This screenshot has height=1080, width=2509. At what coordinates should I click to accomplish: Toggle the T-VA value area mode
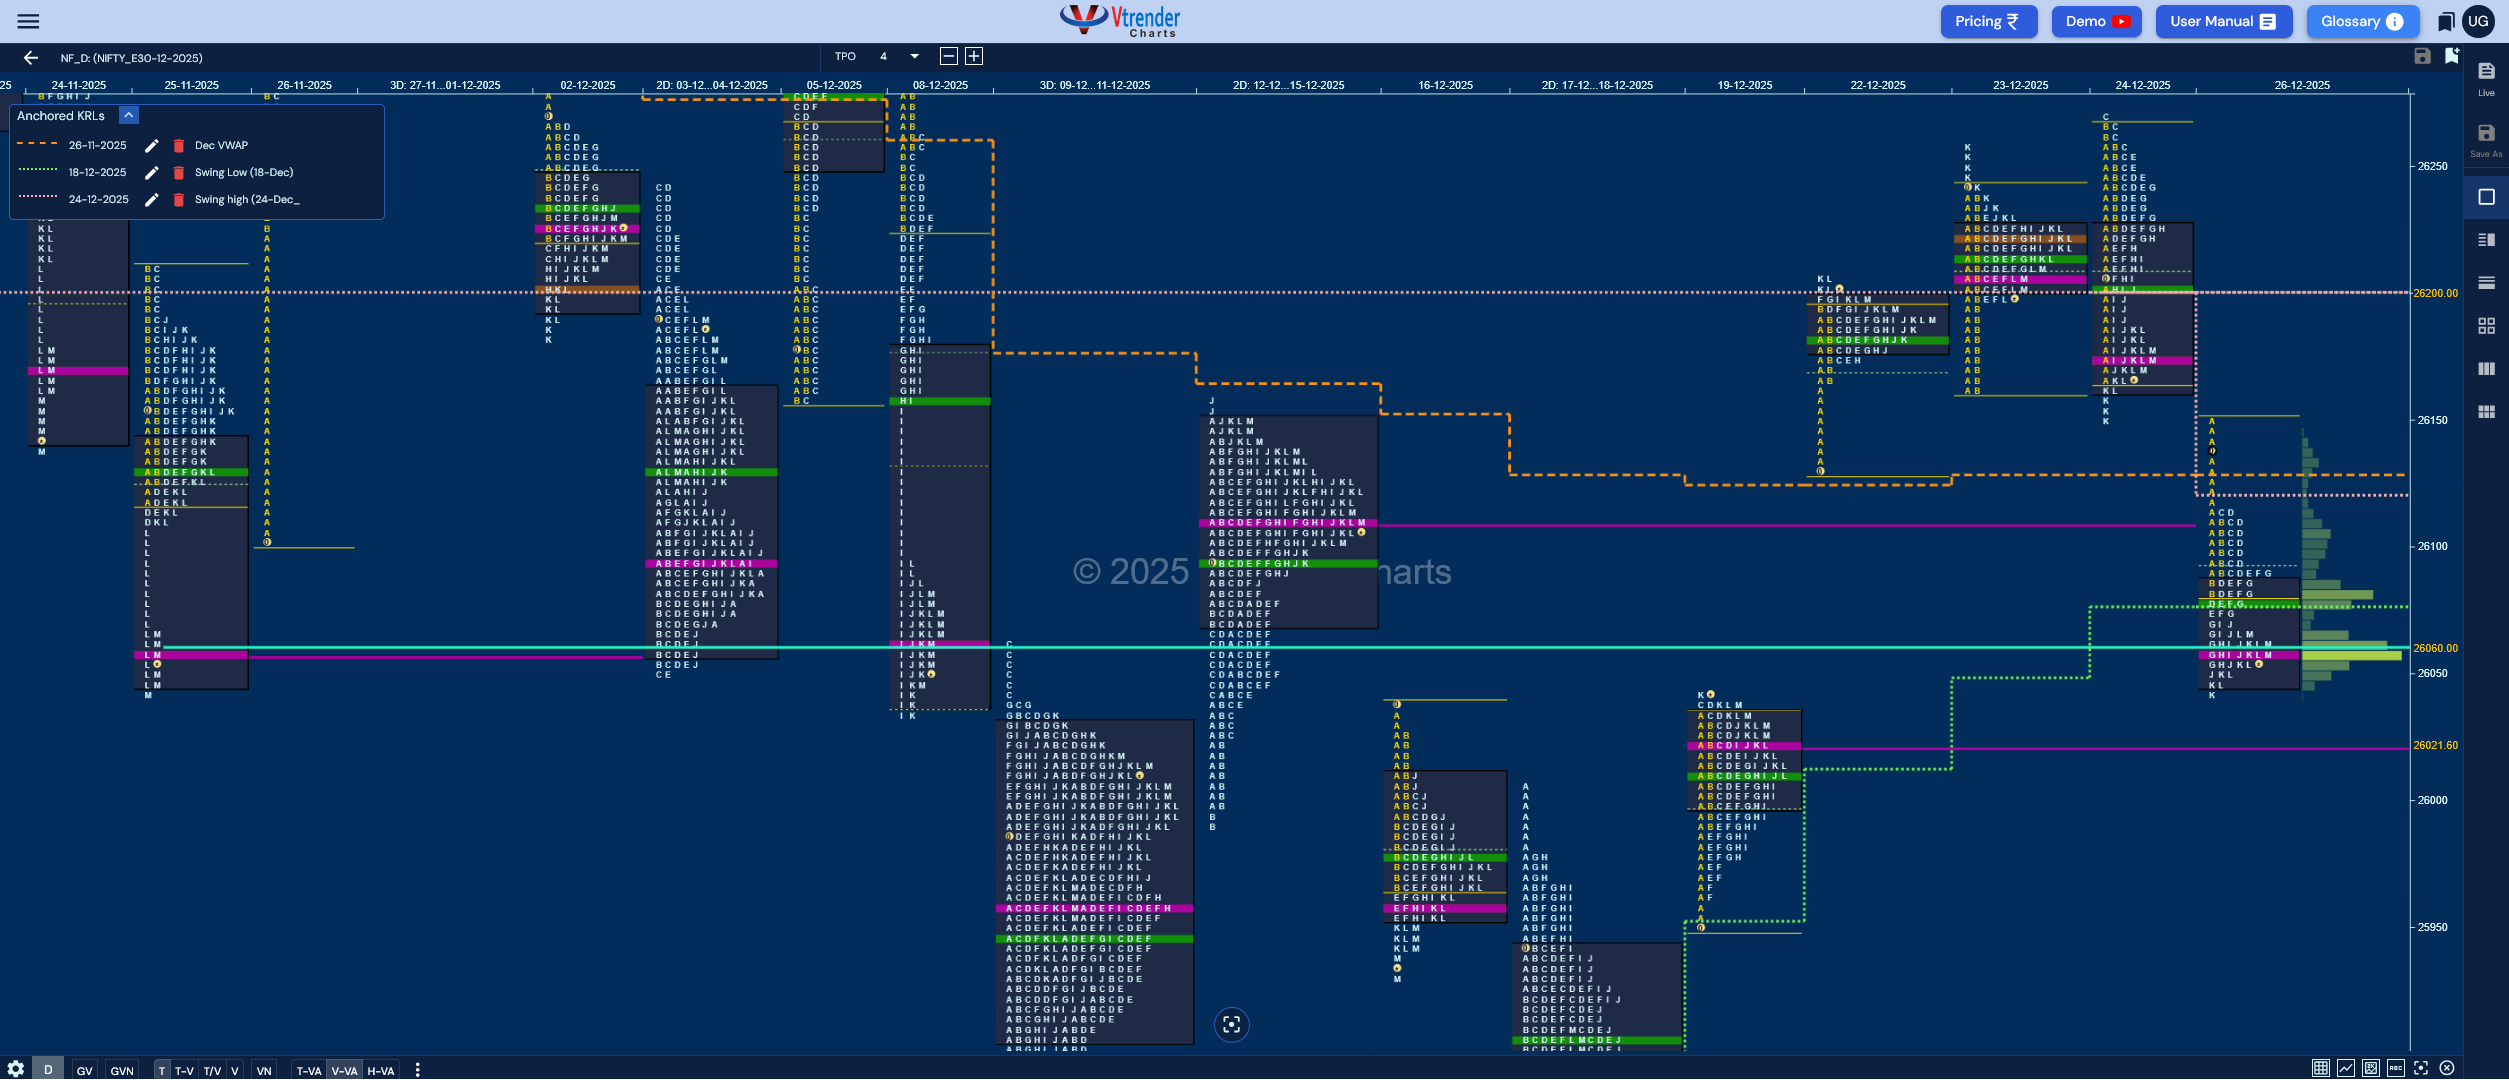pyautogui.click(x=309, y=1070)
